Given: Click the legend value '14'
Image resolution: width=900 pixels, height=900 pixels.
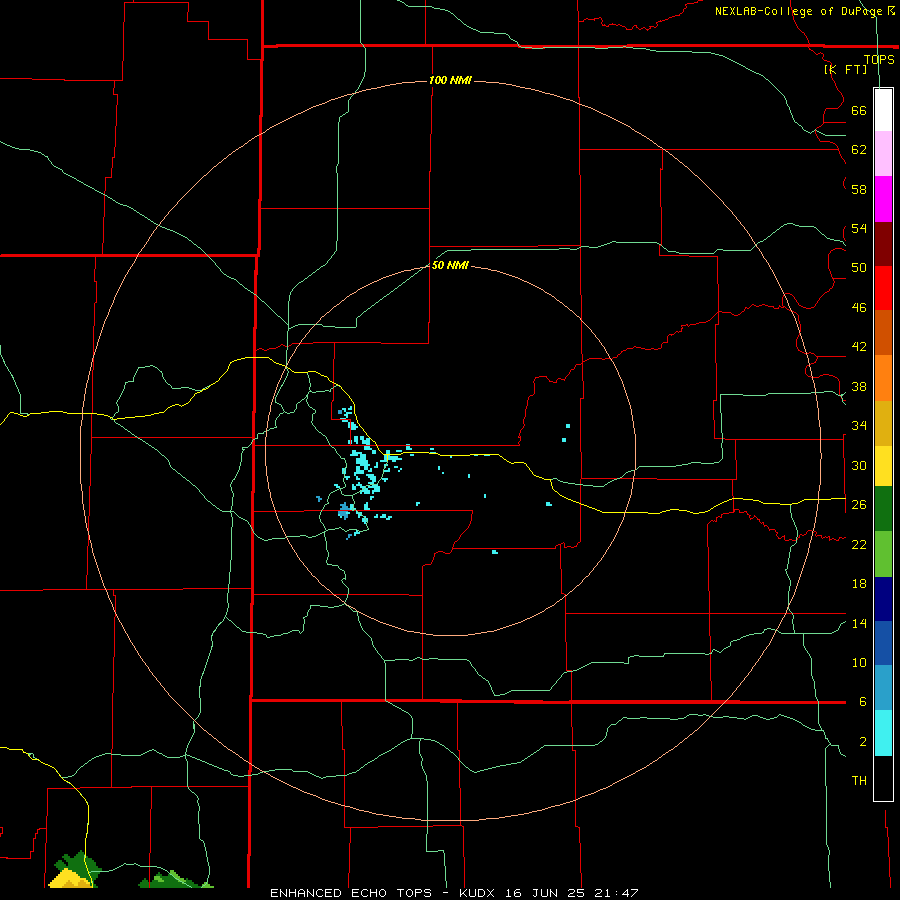Looking at the screenshot, I should pos(859,623).
